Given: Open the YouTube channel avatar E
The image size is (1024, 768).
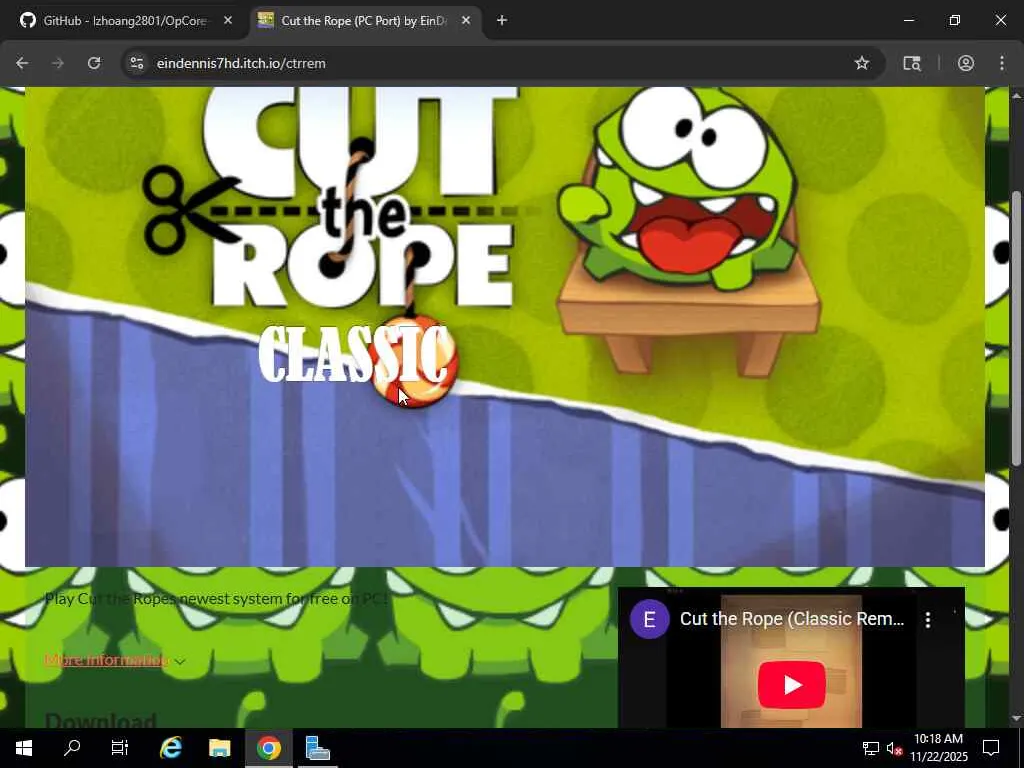Looking at the screenshot, I should (649, 619).
